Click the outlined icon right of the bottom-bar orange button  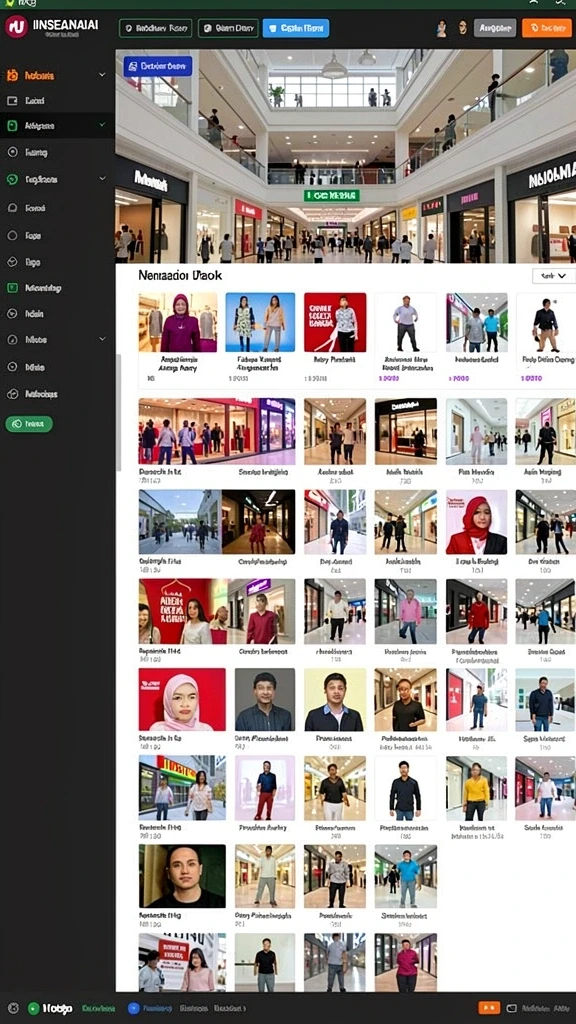[x=511, y=1008]
